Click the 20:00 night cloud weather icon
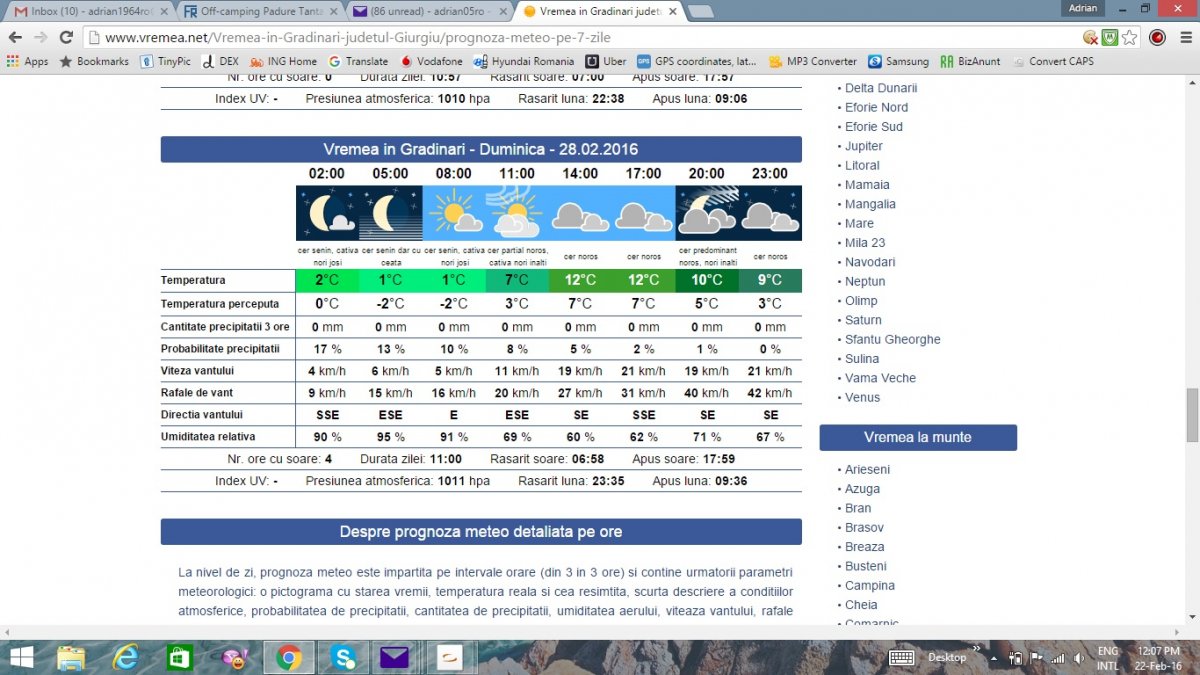Image resolution: width=1200 pixels, height=675 pixels. (706, 213)
